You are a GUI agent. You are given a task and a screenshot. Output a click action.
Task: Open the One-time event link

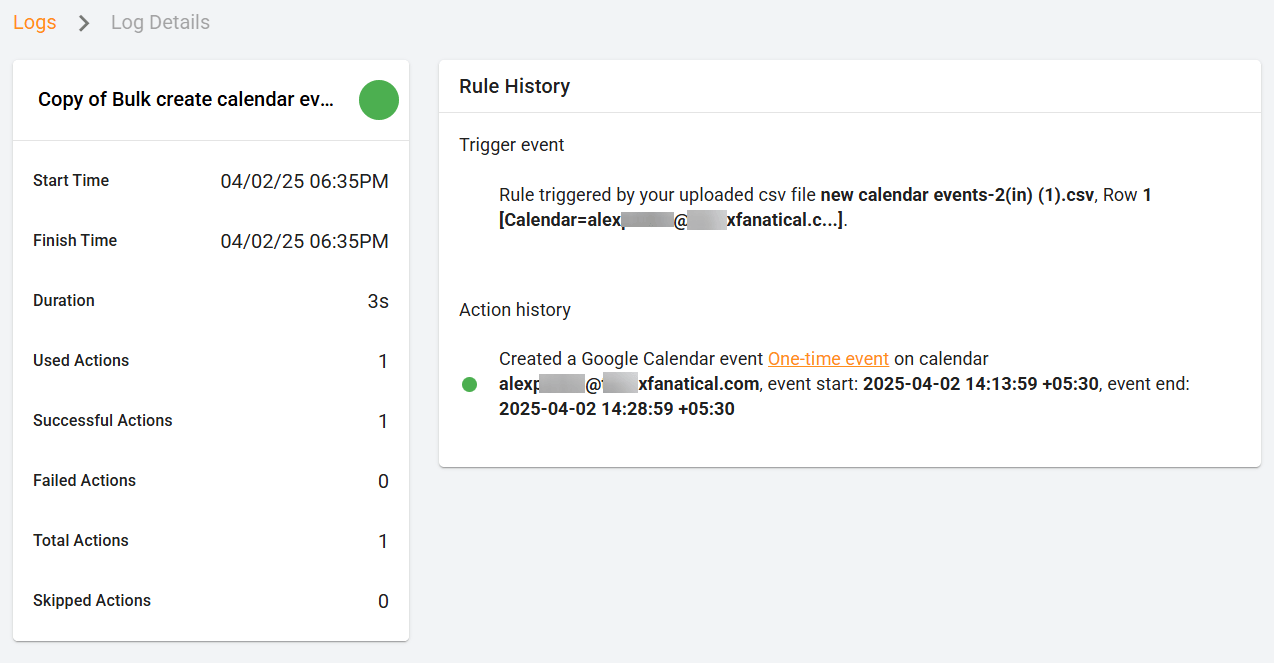coord(830,358)
